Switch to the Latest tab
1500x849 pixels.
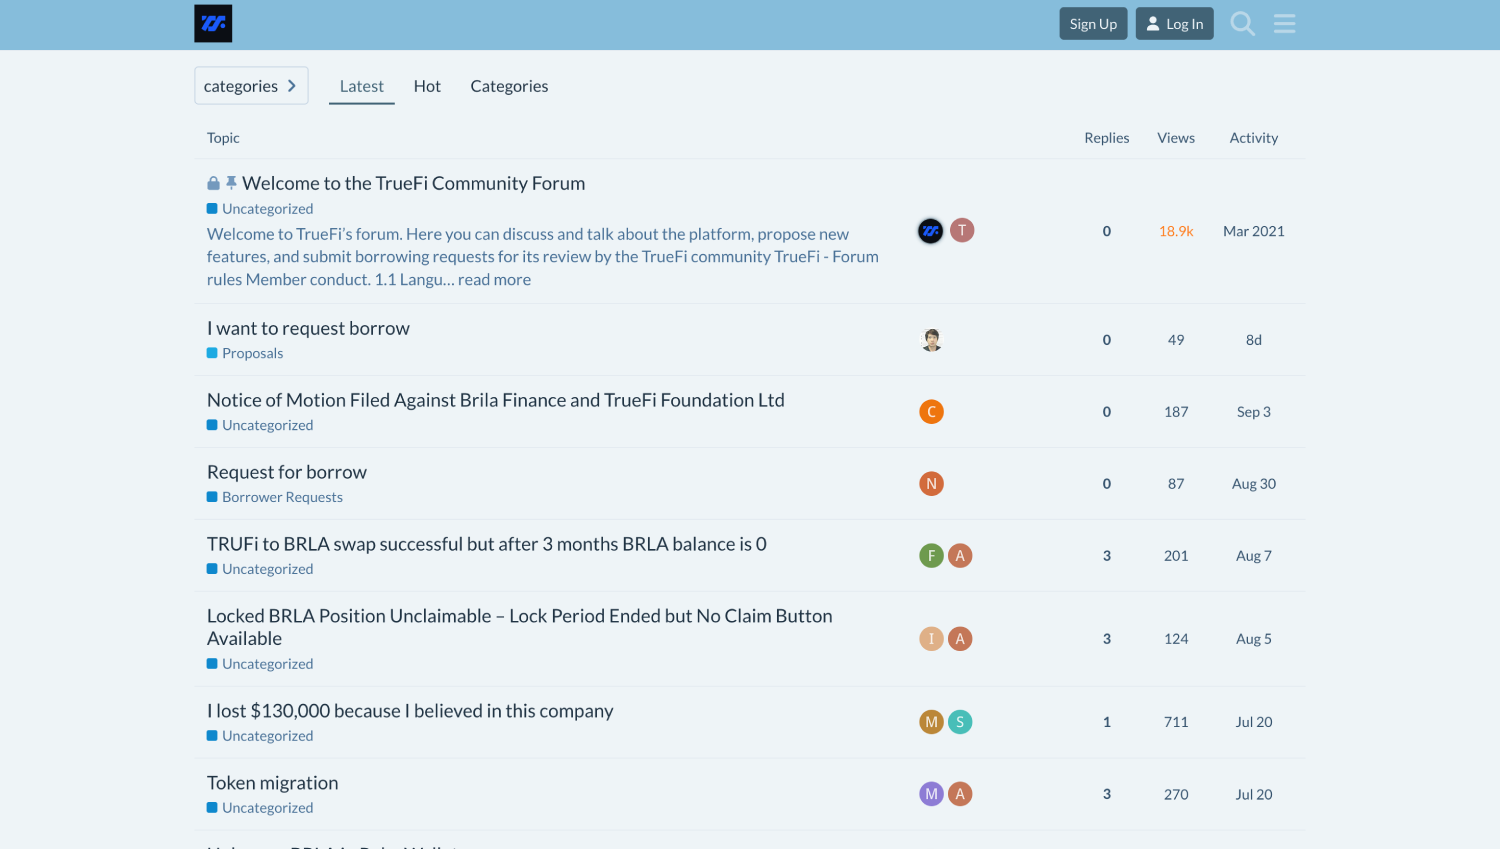pyautogui.click(x=362, y=86)
